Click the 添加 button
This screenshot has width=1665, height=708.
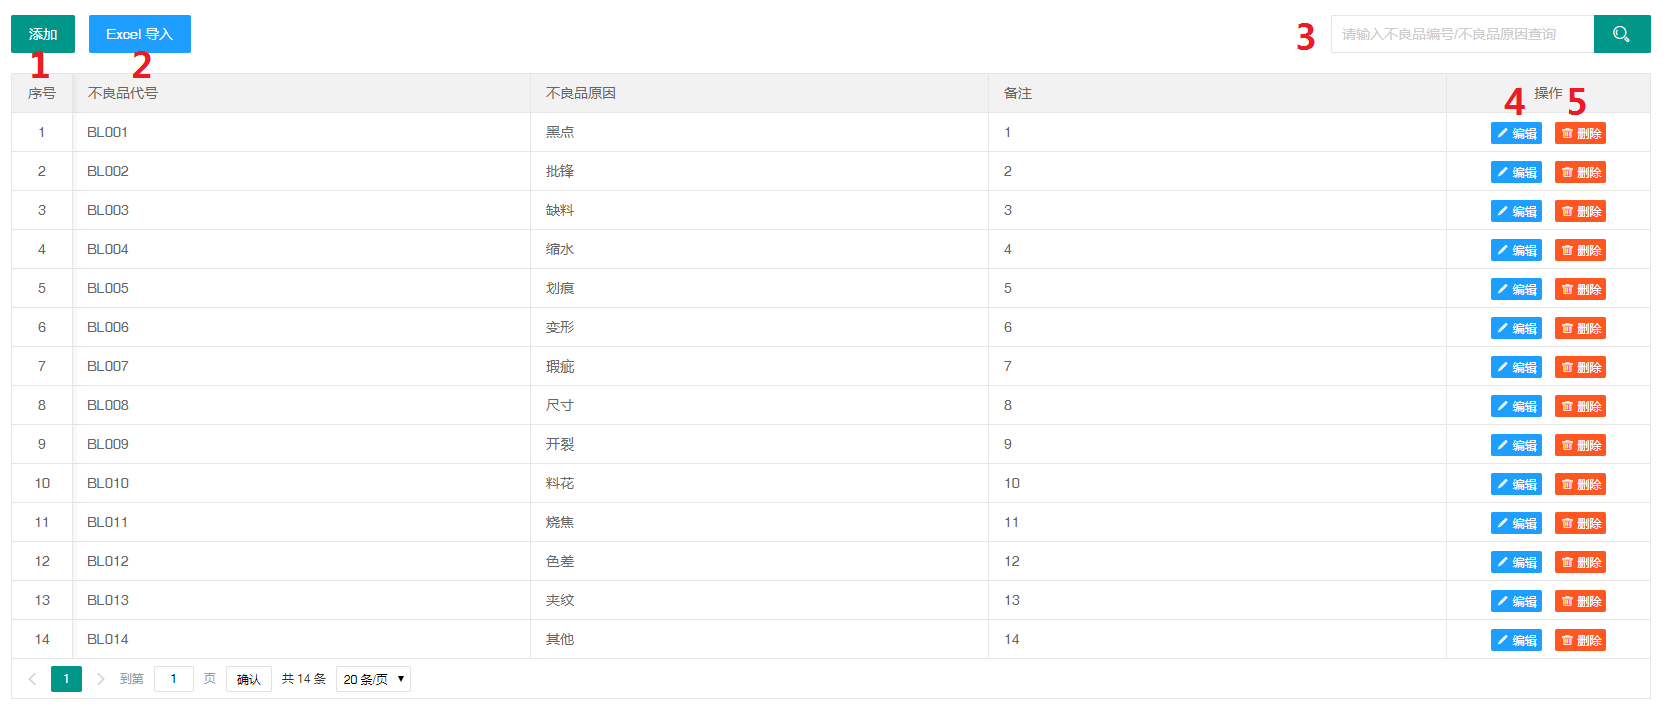click(x=43, y=34)
